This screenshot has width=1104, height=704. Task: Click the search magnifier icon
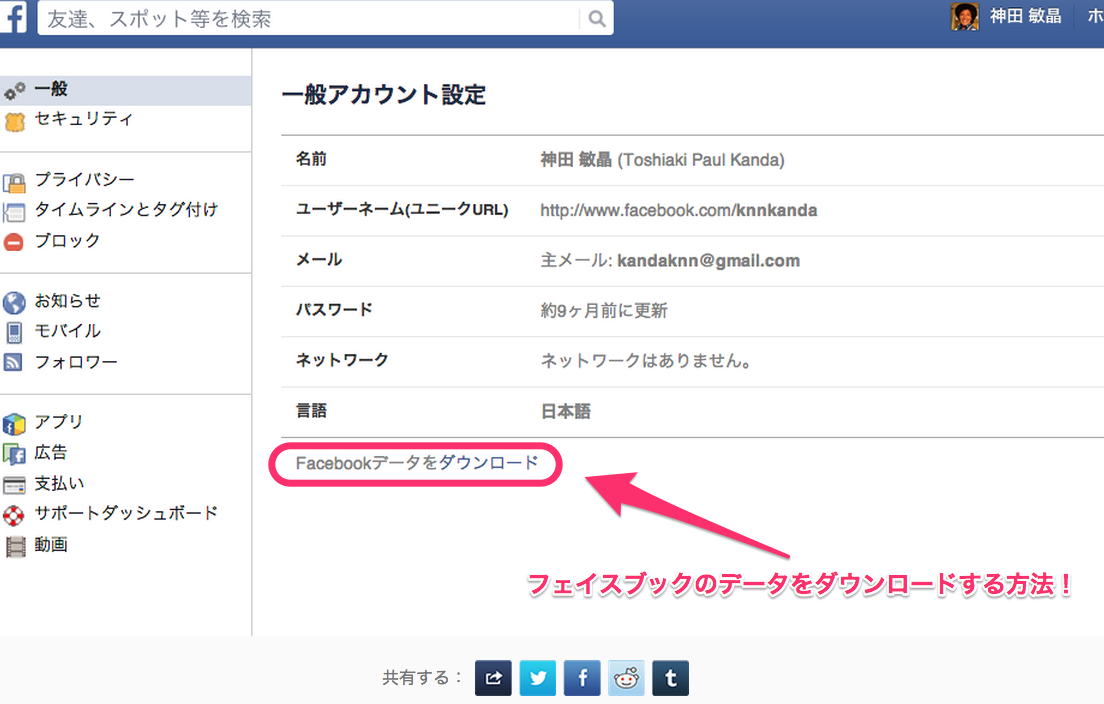click(x=596, y=19)
